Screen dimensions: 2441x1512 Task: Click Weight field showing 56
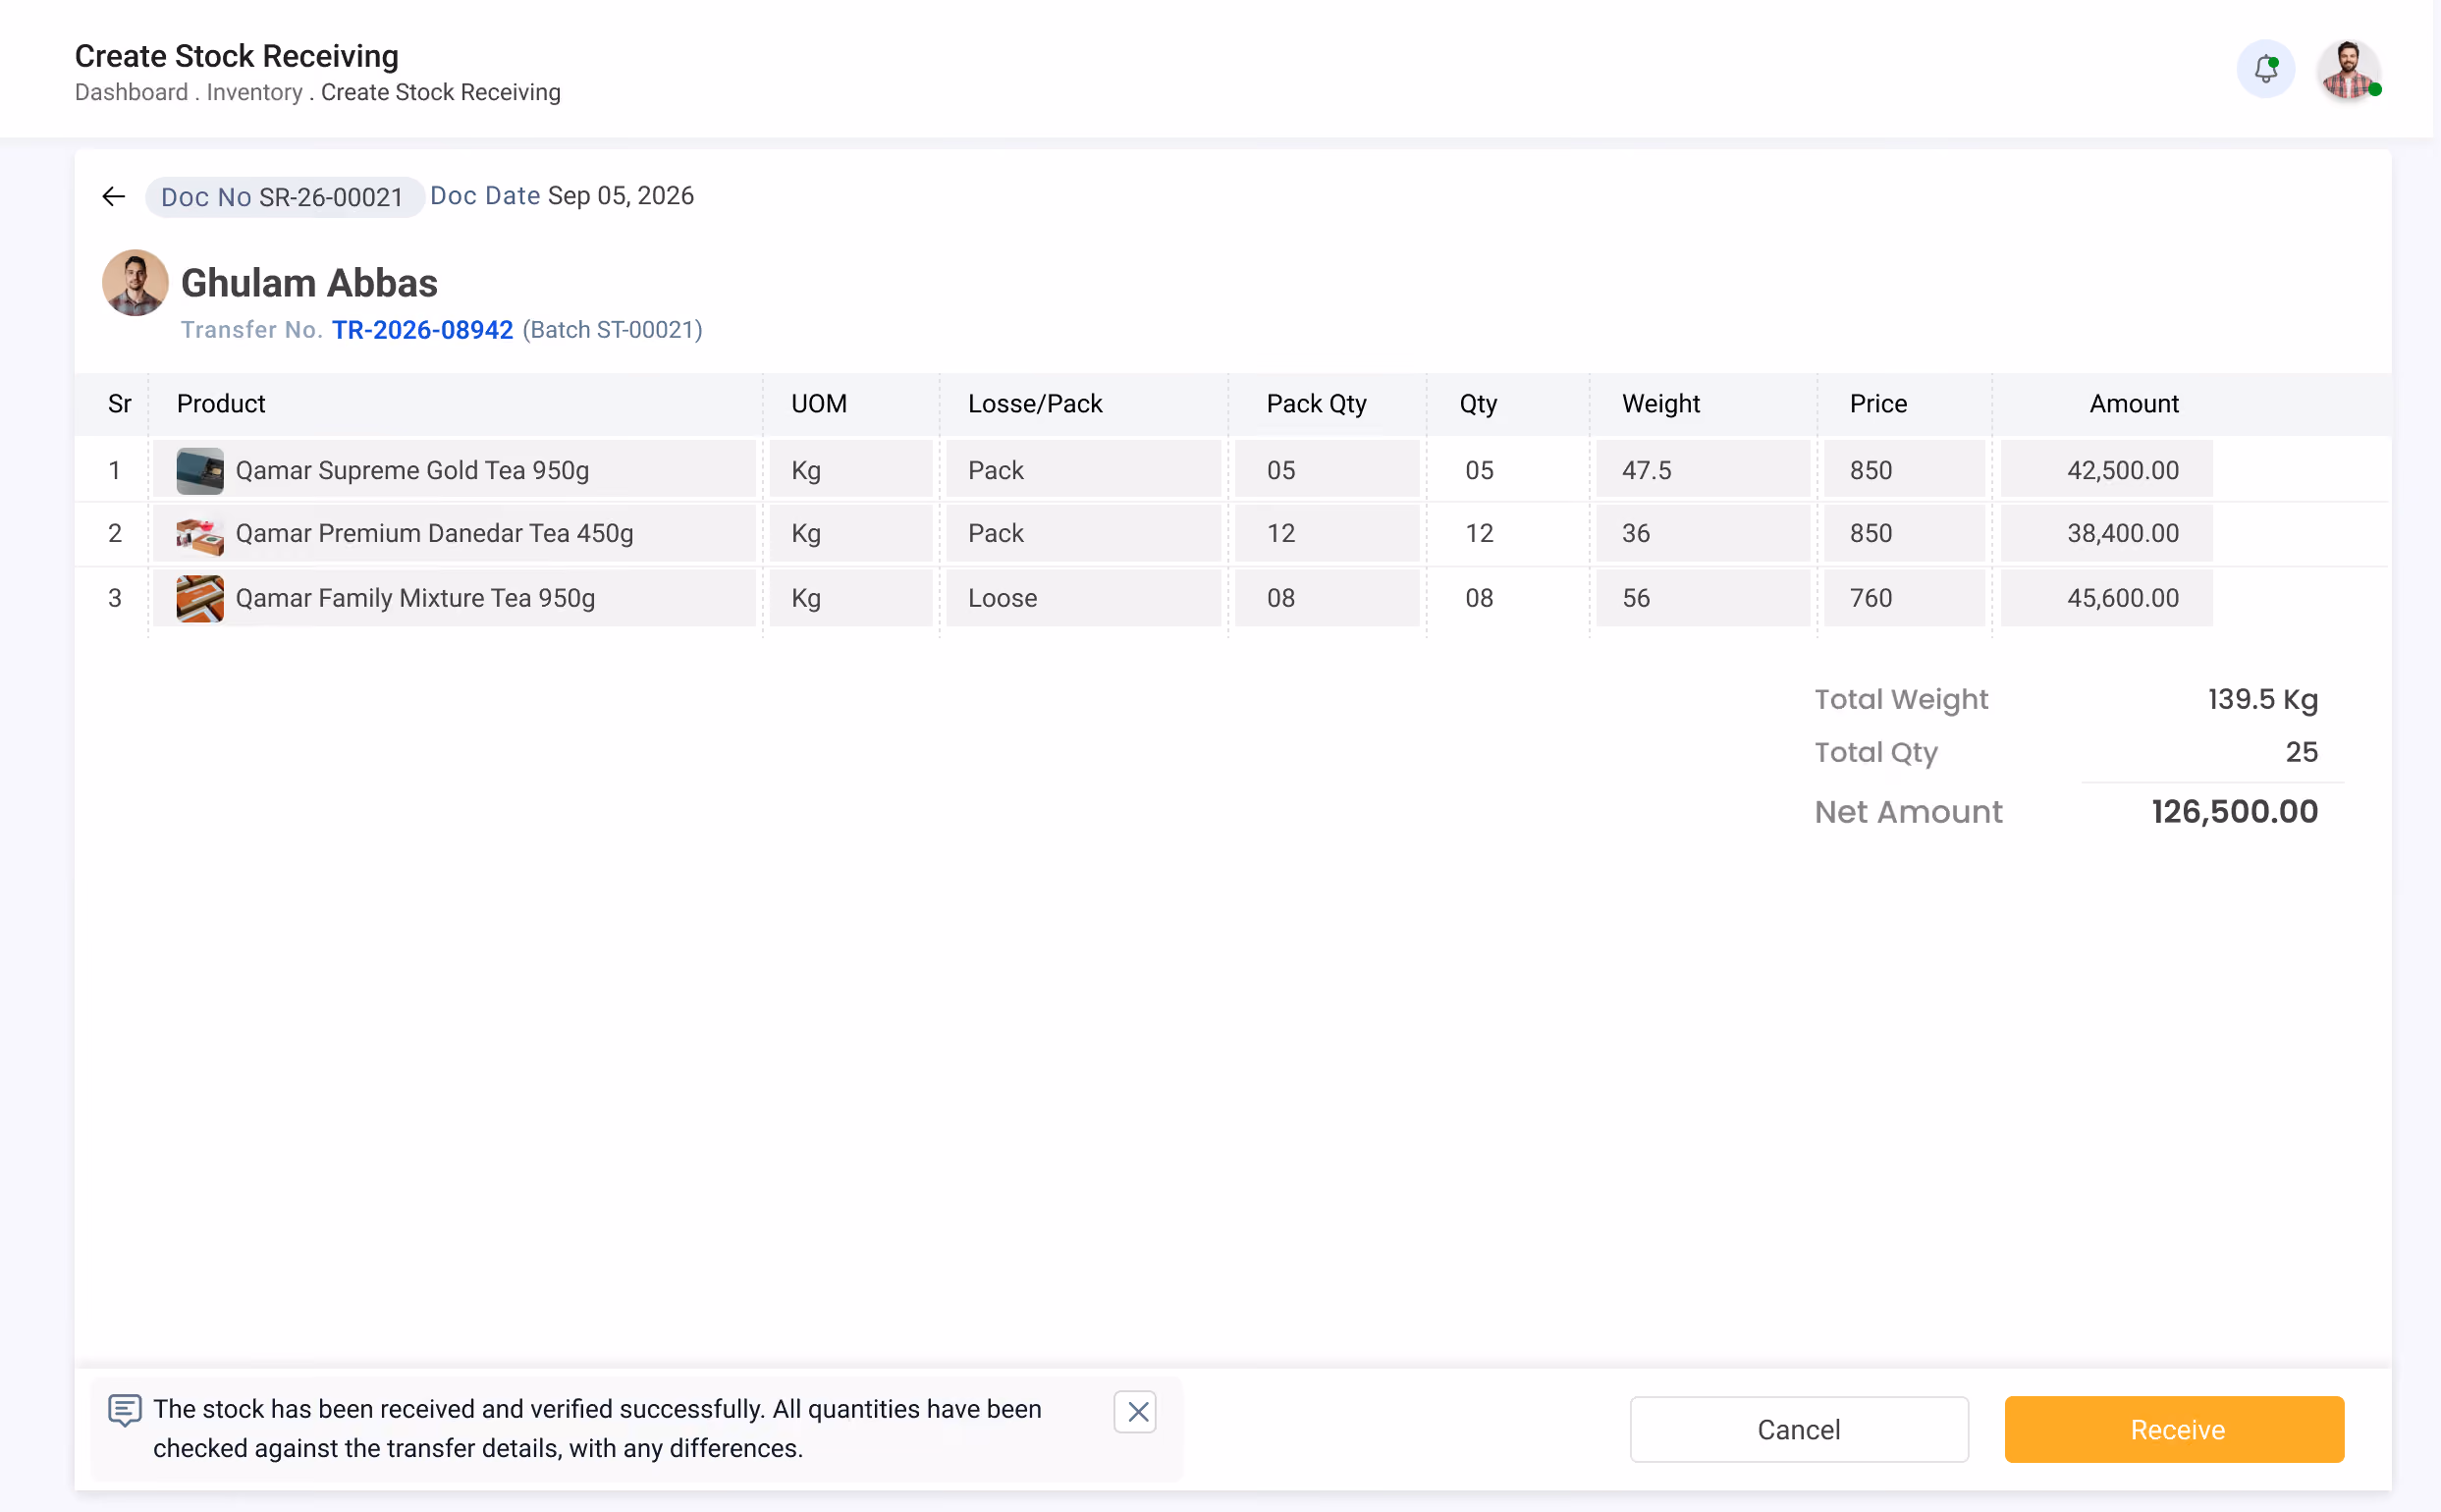tap(1702, 598)
